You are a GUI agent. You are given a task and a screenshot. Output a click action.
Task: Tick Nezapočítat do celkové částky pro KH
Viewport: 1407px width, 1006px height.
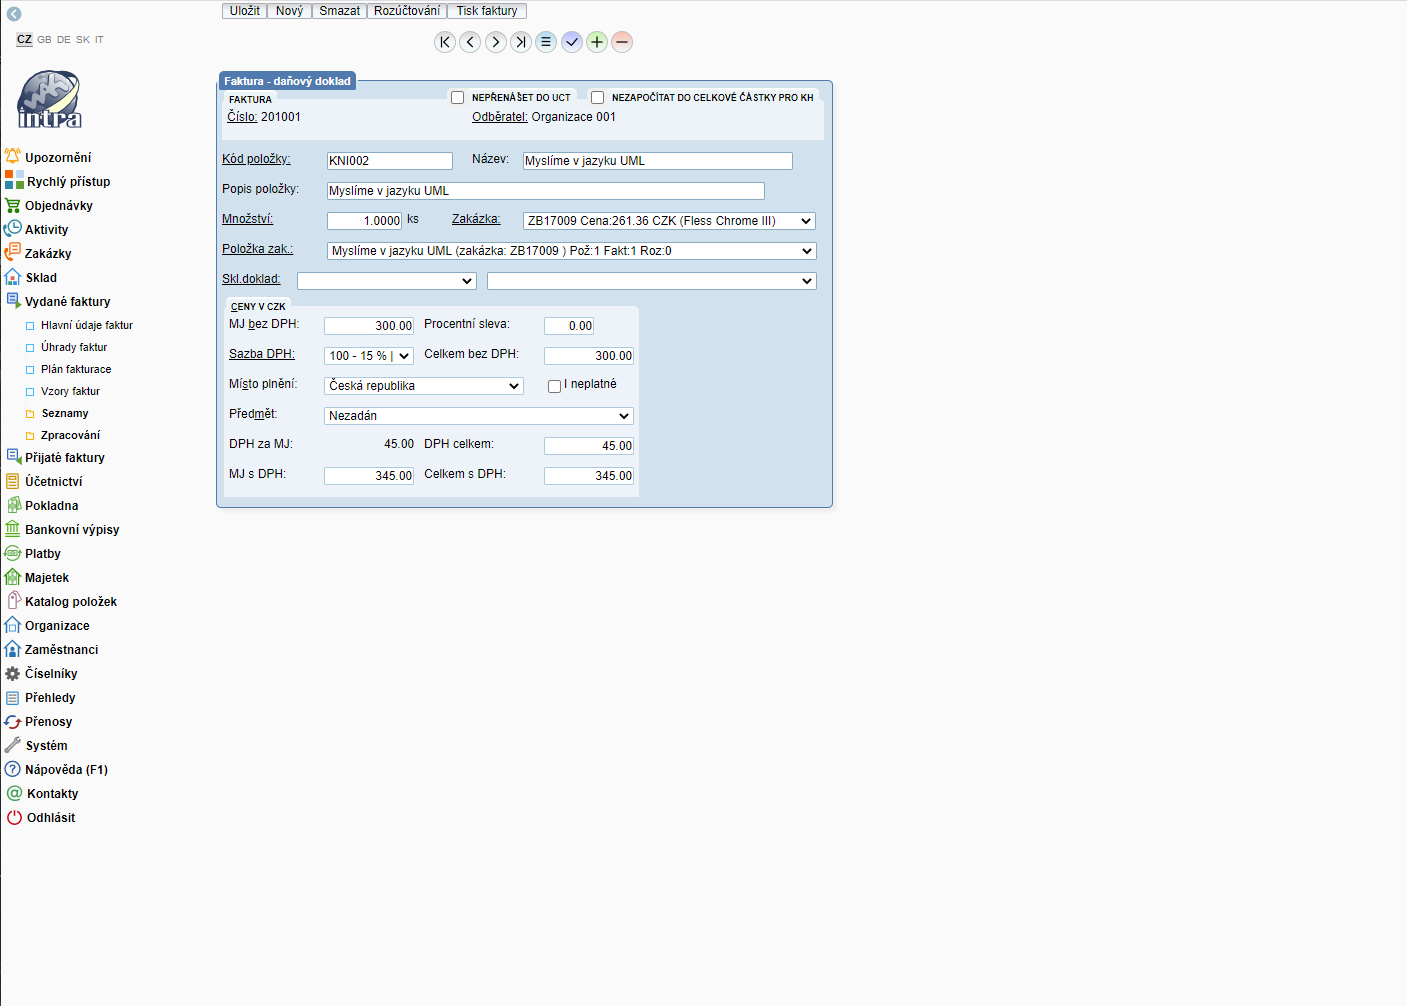[598, 98]
